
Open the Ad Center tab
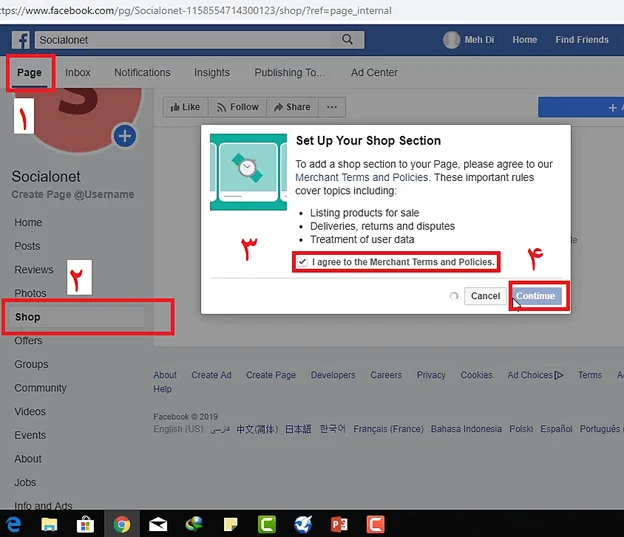[x=374, y=73]
